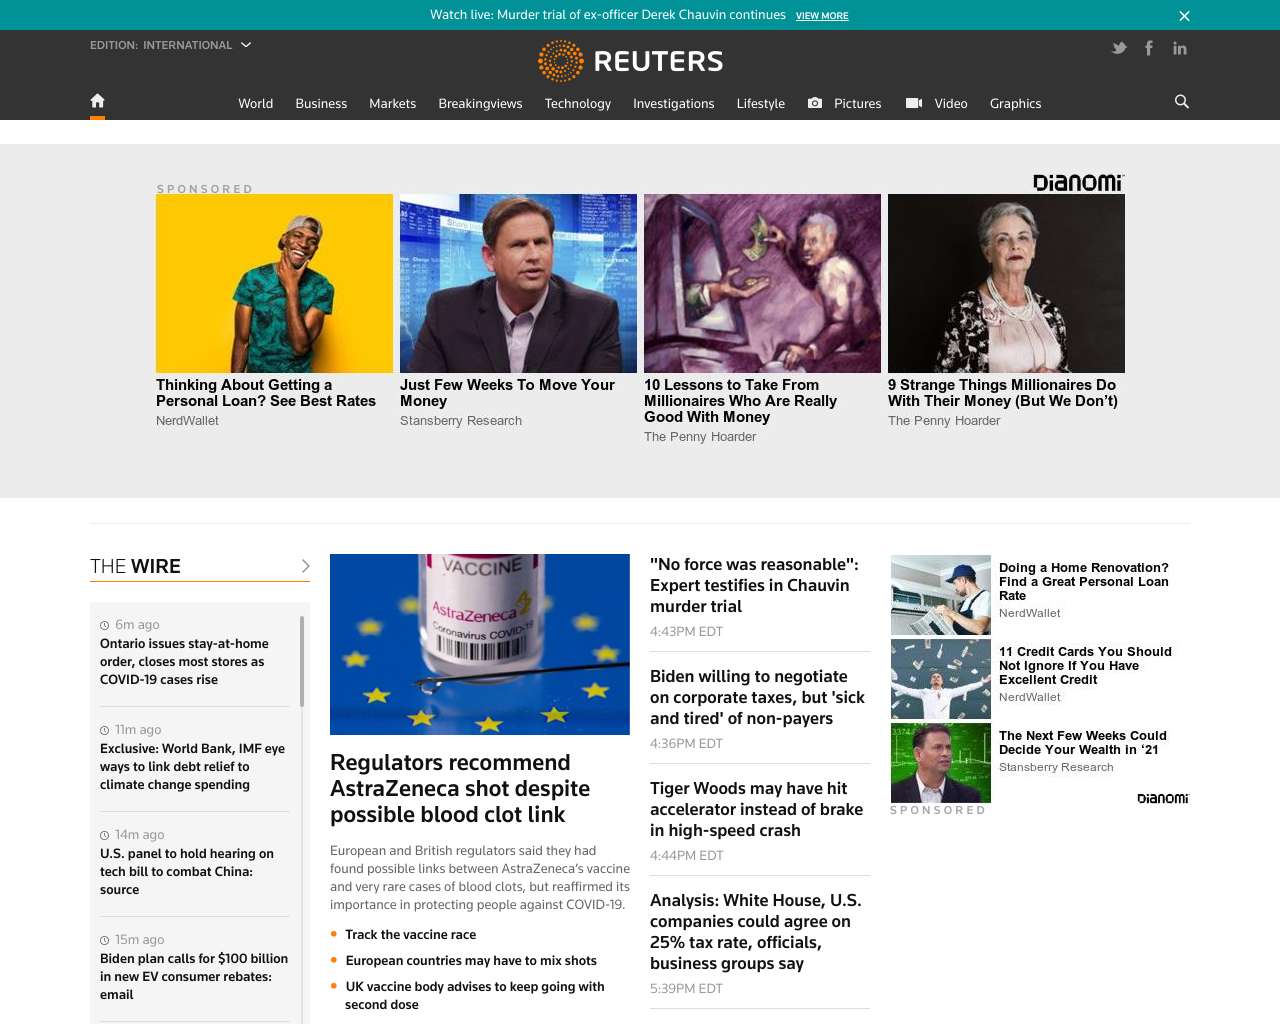
Task: Click Track the vaccine race link
Action: click(410, 934)
